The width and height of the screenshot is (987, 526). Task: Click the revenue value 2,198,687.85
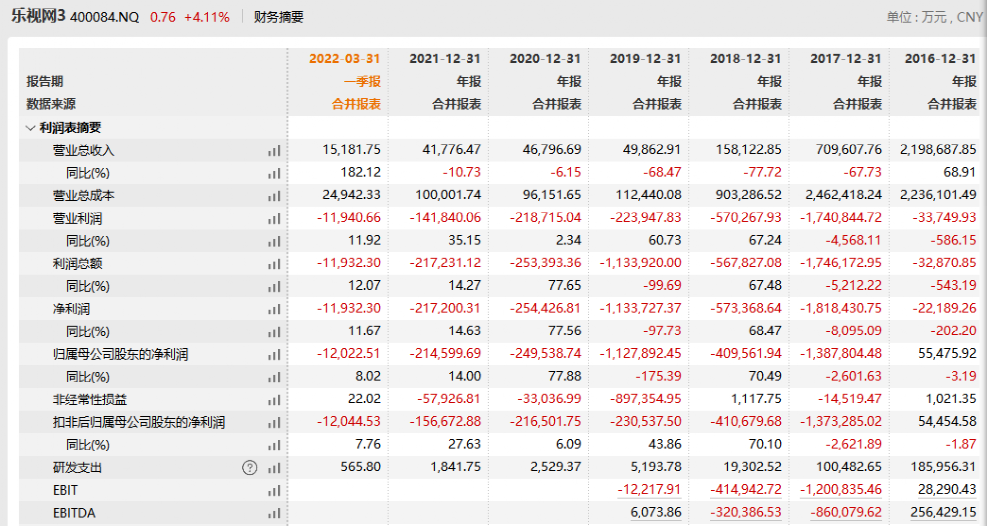939,150
